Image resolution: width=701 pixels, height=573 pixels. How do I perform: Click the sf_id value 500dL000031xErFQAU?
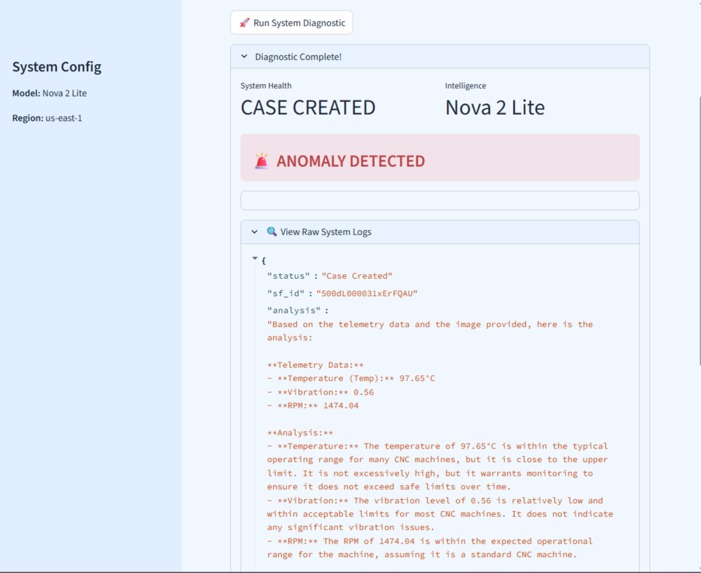[367, 294]
